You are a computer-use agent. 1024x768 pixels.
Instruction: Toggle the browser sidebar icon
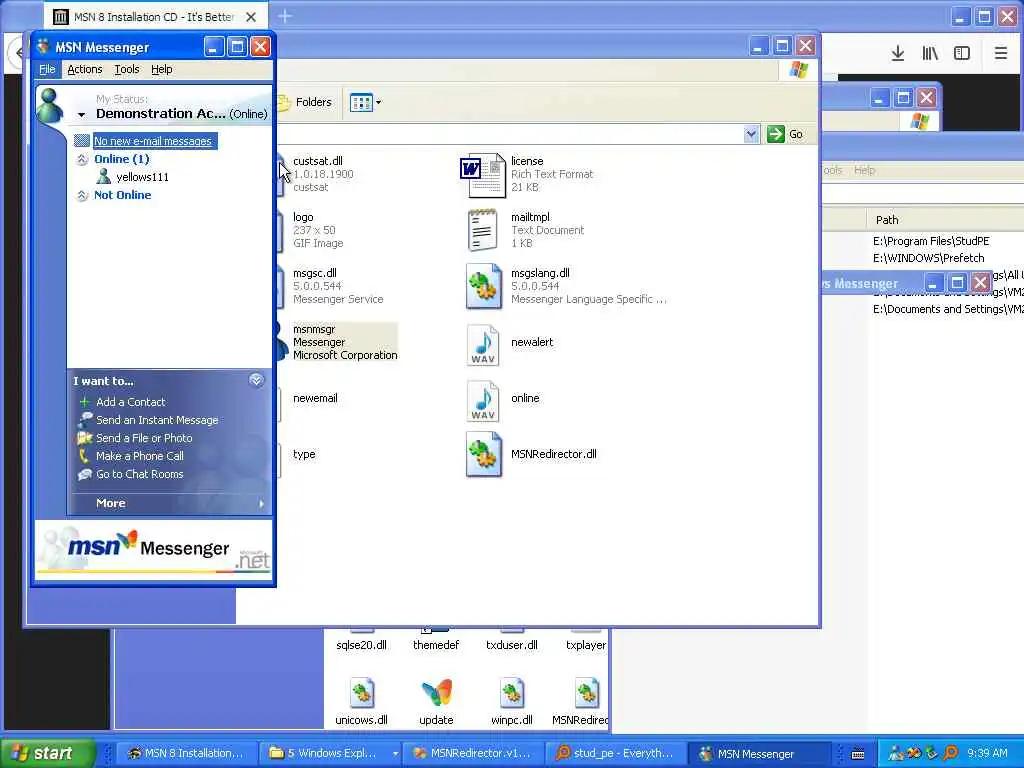pos(962,54)
